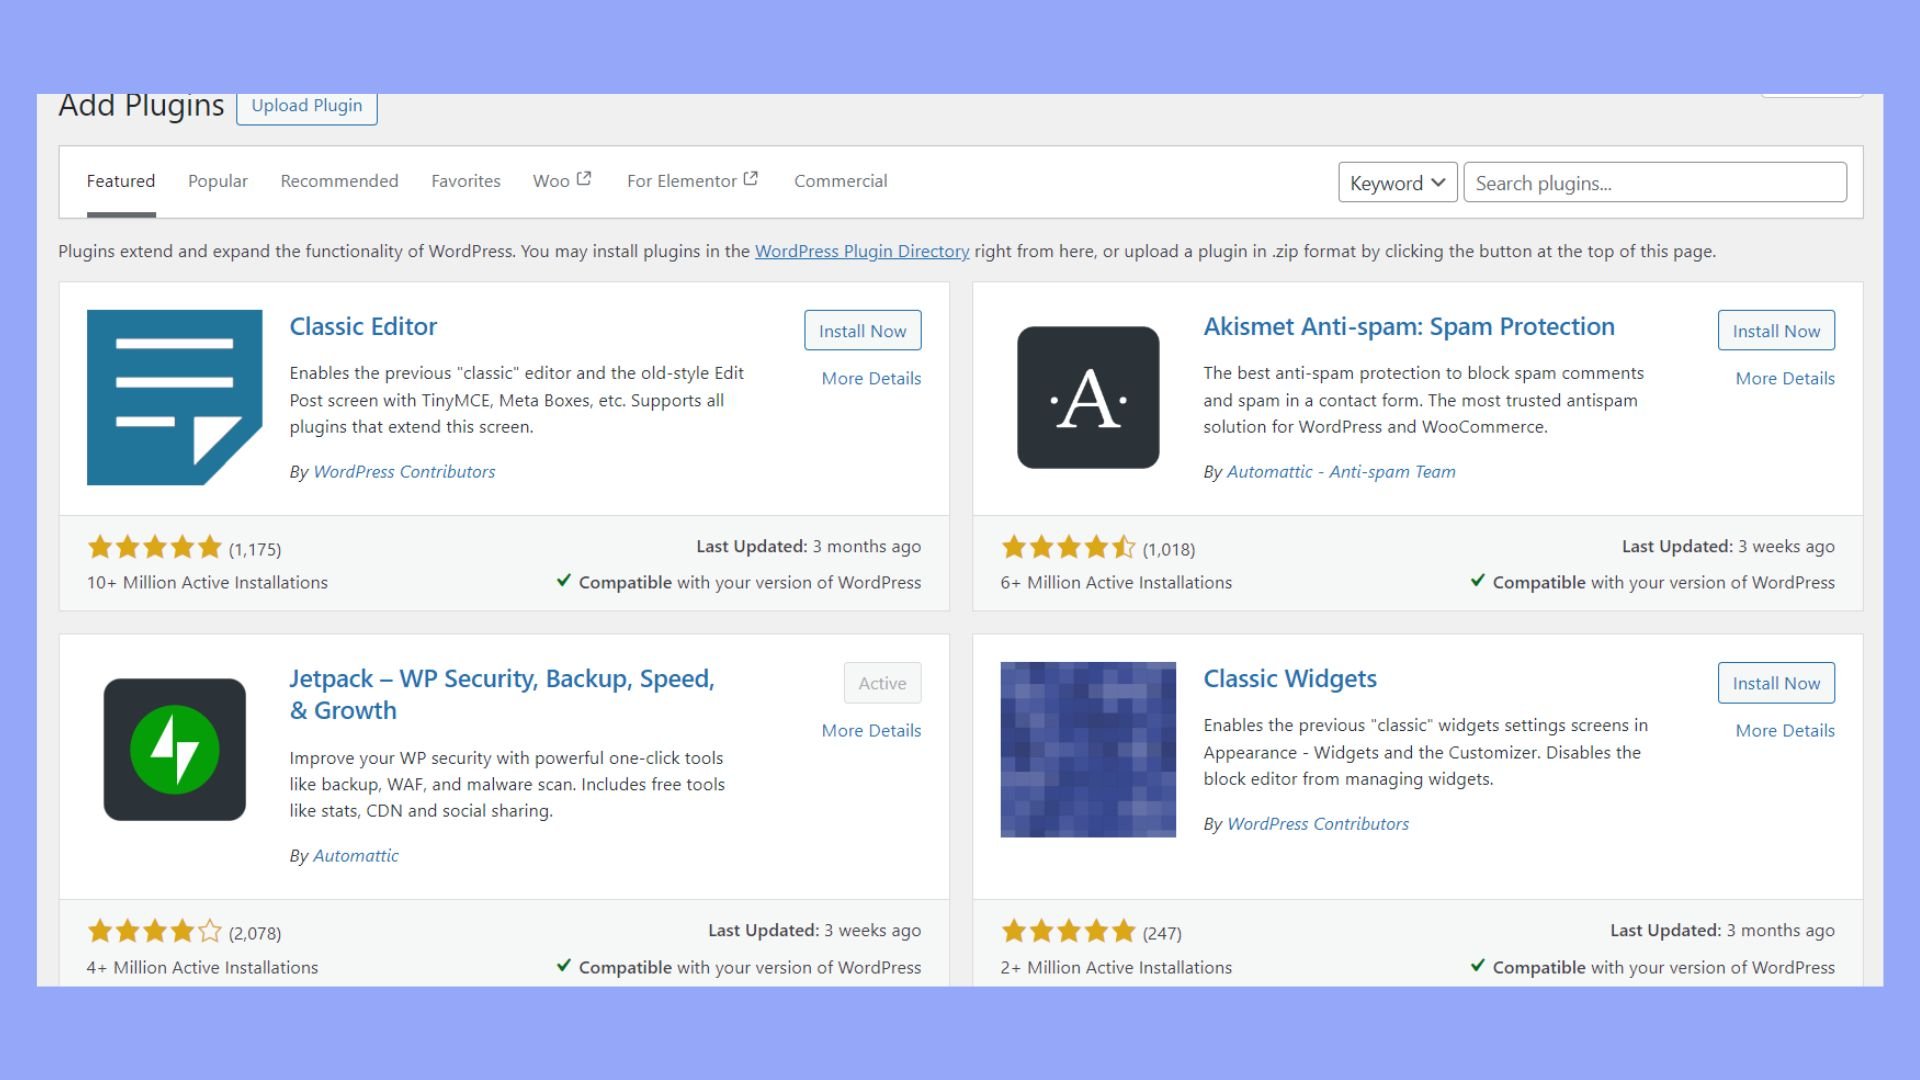
Task: Click the Upload Plugin button
Action: (306, 106)
